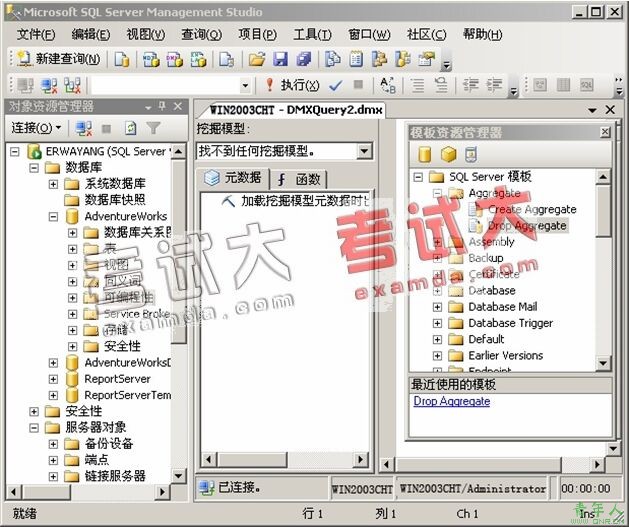Viewport: 629px width, 527px height.
Task: Click the Summary page toolbar icon
Action: (356, 59)
